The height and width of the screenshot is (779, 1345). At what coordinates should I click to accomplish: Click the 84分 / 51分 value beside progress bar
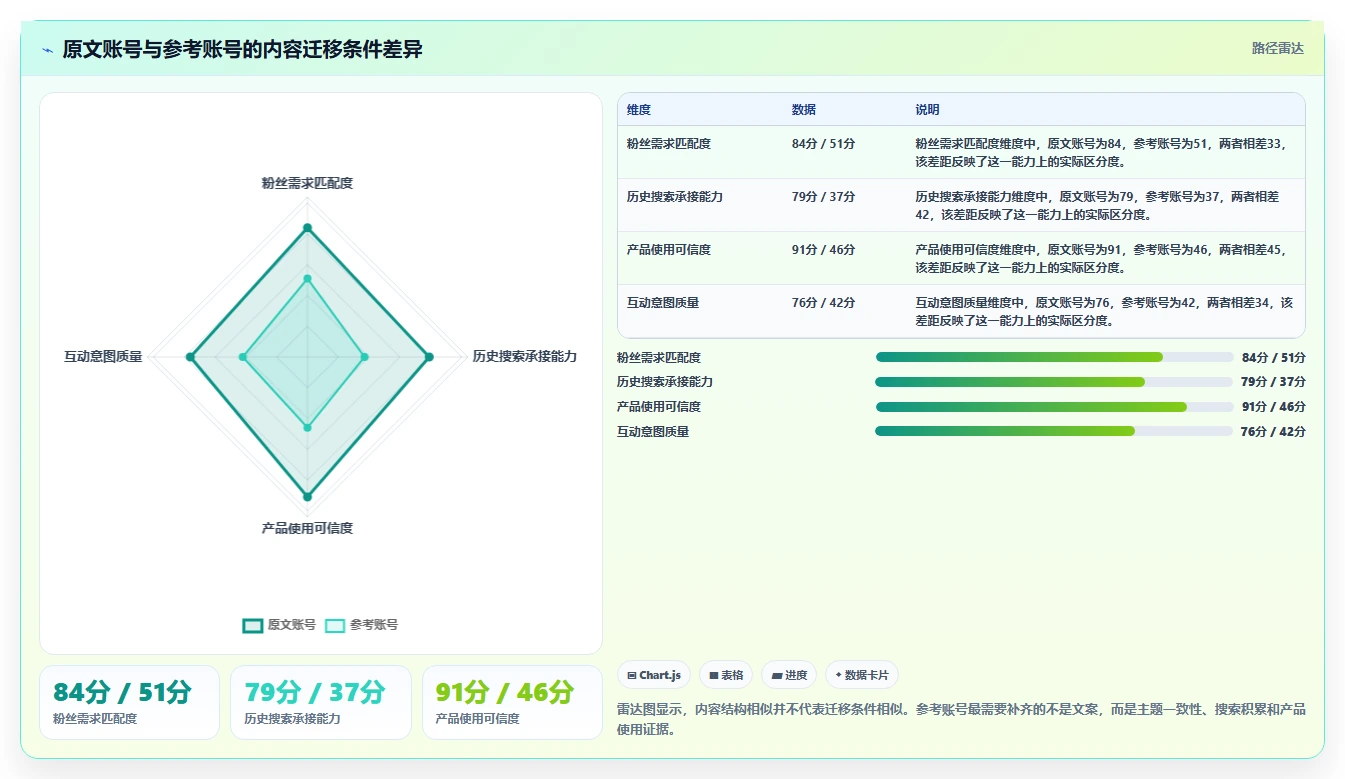[x=1274, y=357]
